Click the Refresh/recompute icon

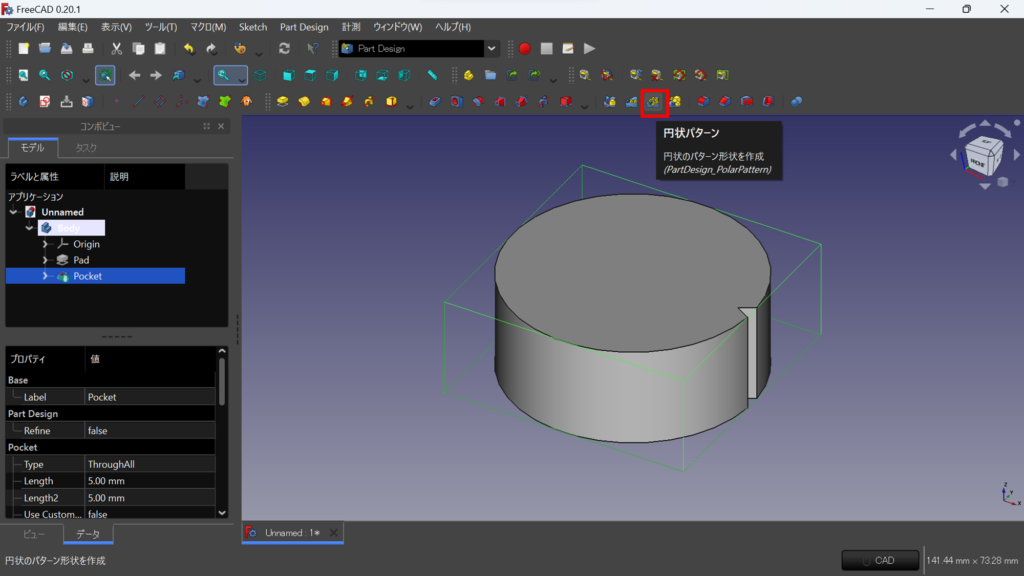point(284,48)
